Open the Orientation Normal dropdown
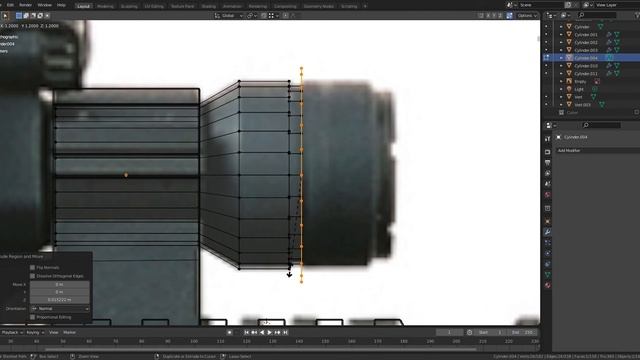Screen dimensions: 640x360 (60, 309)
